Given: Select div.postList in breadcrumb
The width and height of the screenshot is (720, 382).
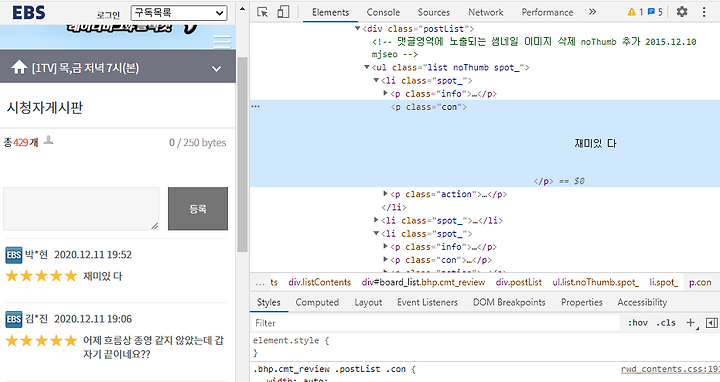Looking at the screenshot, I should coord(518,282).
